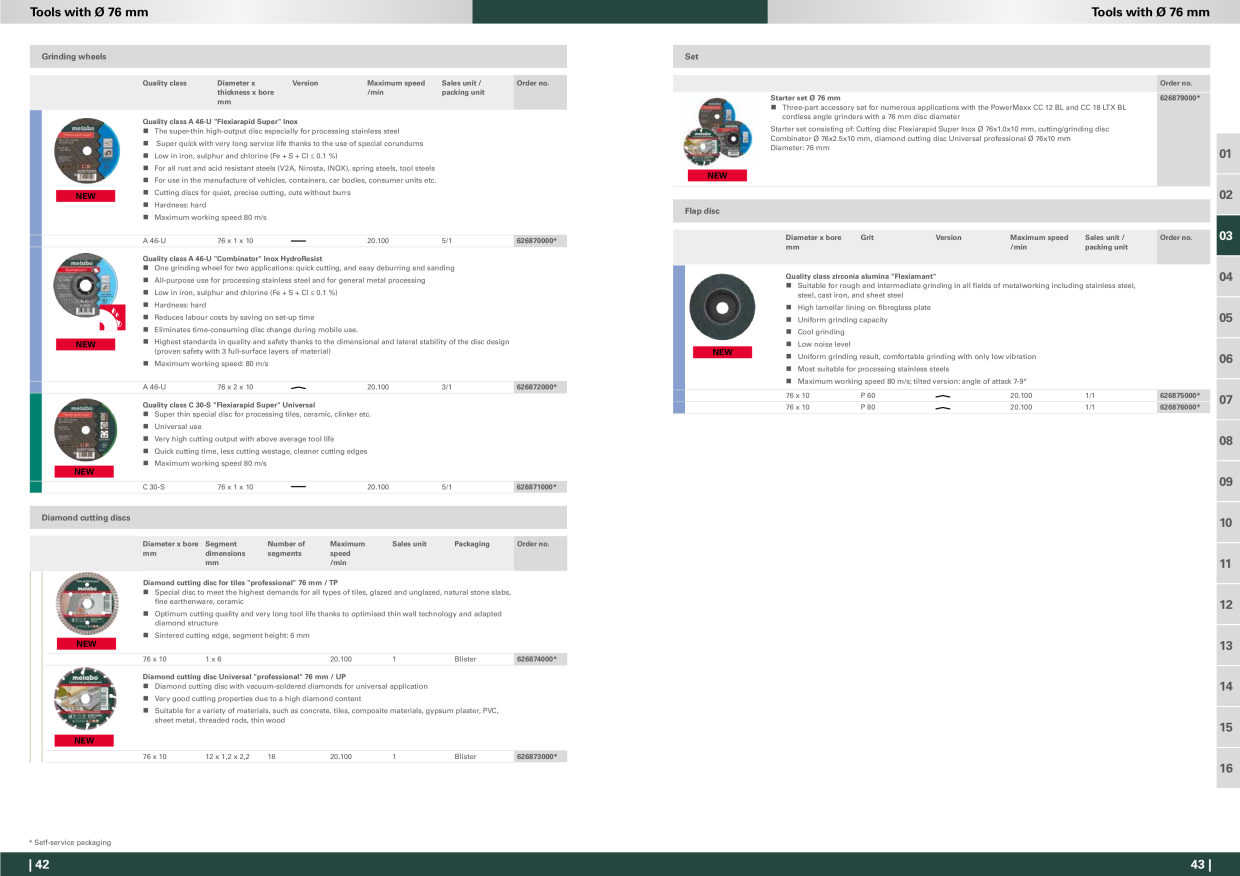This screenshot has height=876, width=1240.
Task: Click the Starter set Ø 76 mm title
Action: click(x=805, y=98)
